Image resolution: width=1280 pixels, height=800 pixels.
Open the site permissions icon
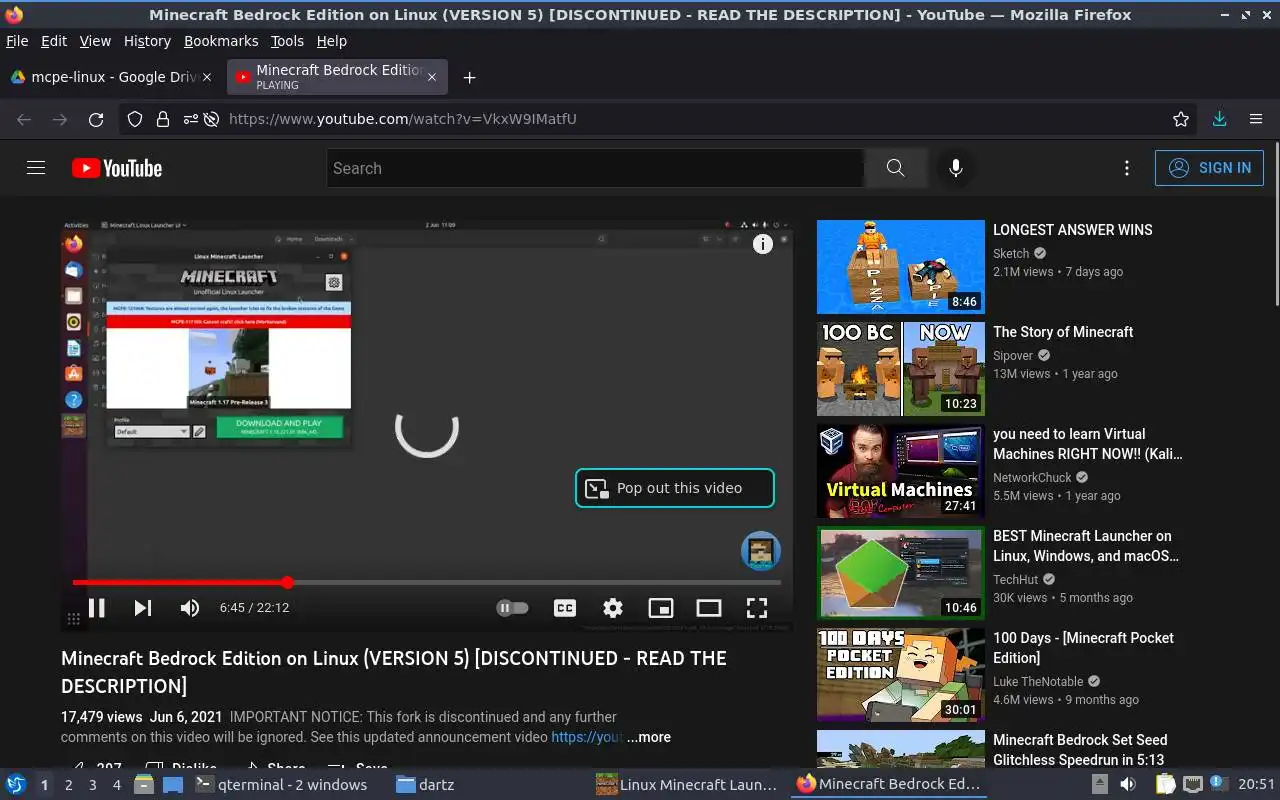tap(189, 119)
